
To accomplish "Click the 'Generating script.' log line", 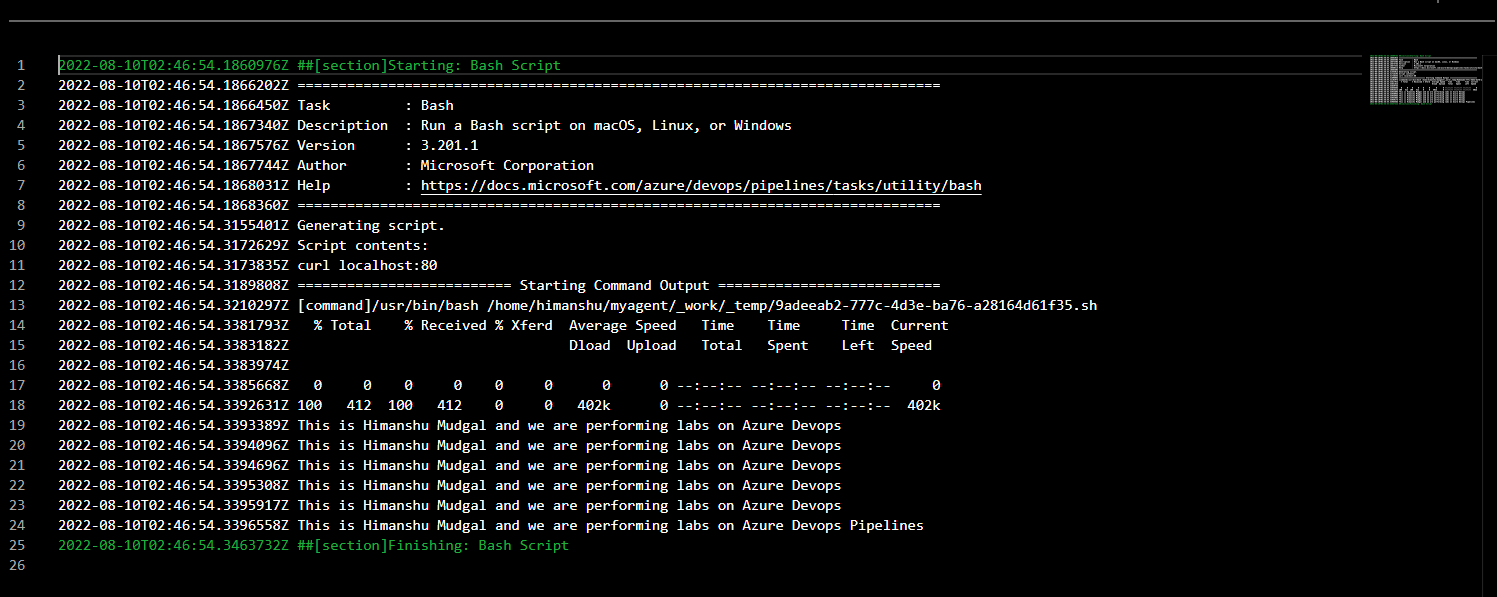I will 251,225.
